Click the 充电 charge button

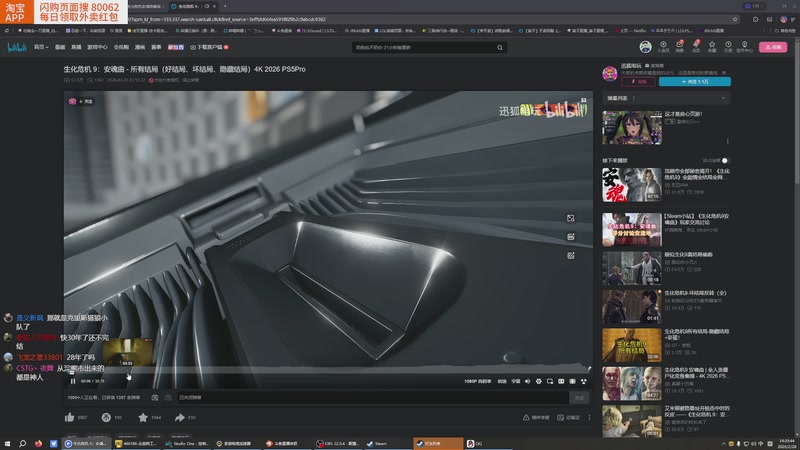click(638, 82)
